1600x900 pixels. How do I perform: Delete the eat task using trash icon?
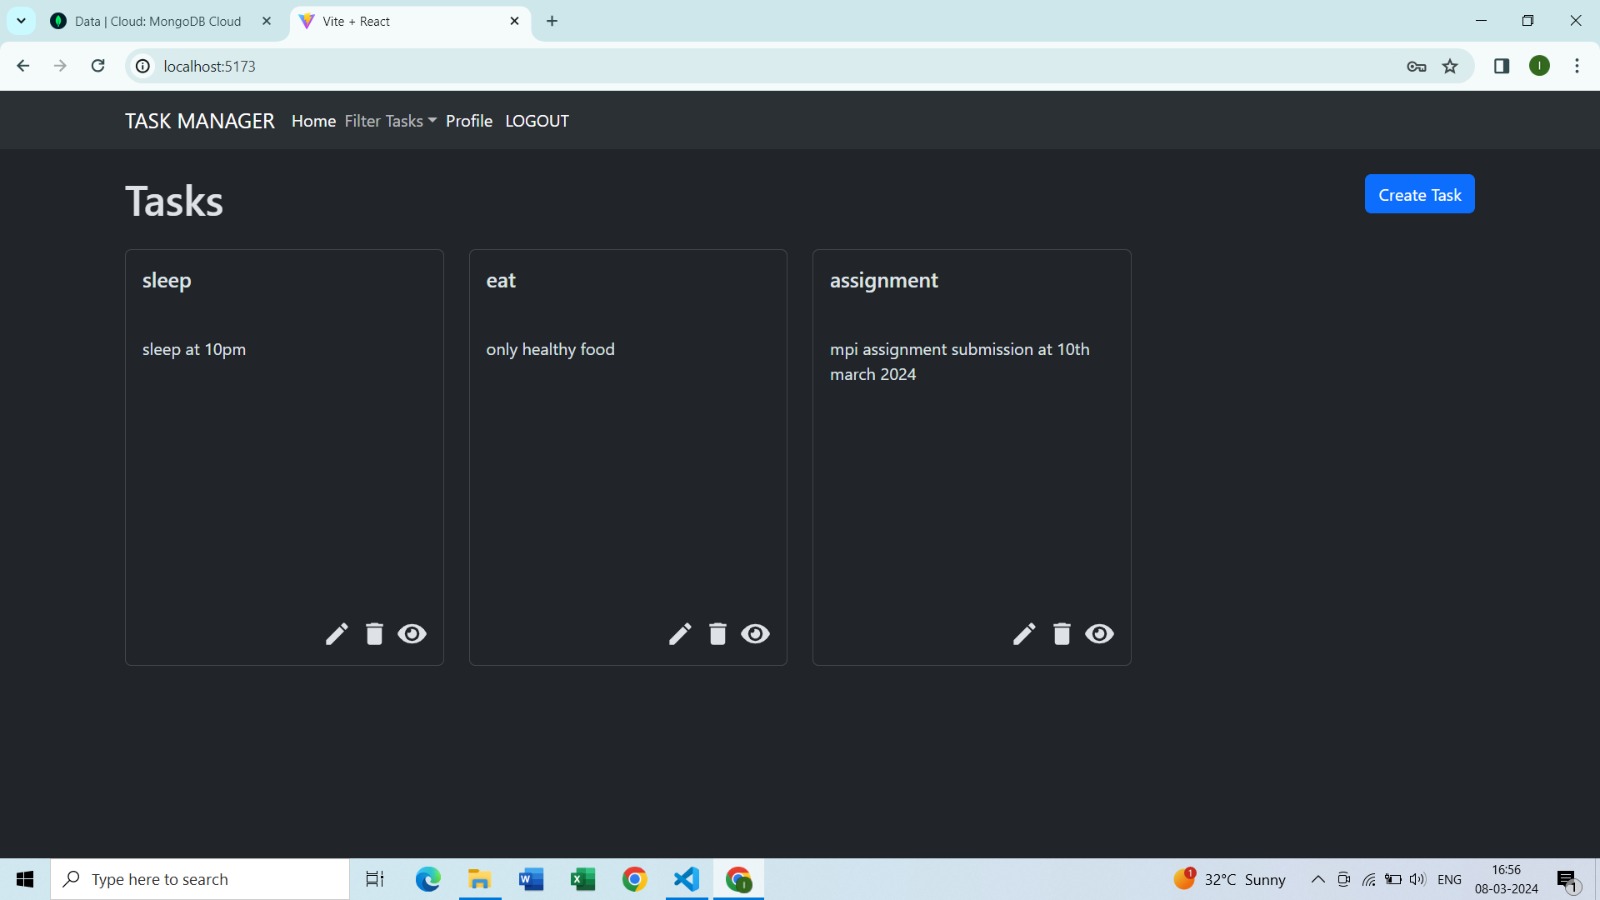coord(718,634)
